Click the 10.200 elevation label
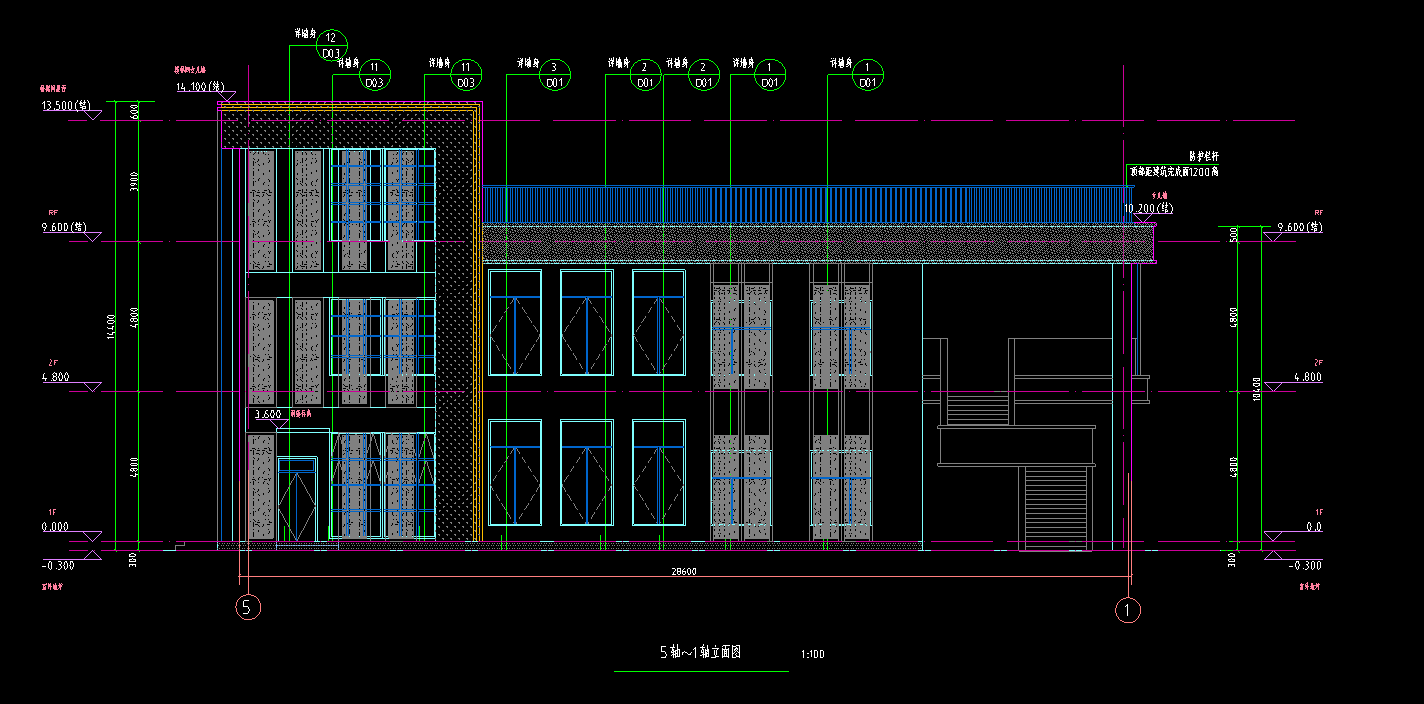1424x704 pixels. coord(1147,208)
